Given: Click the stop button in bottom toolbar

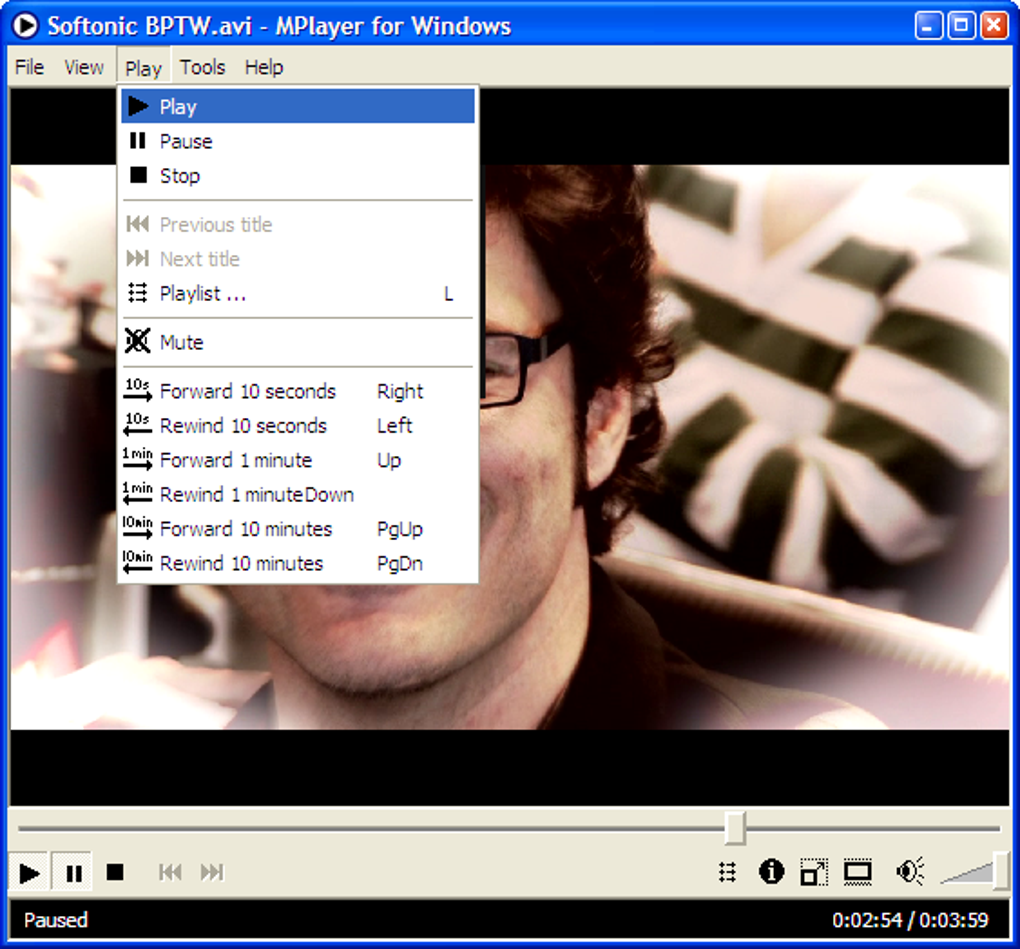Looking at the screenshot, I should tap(115, 872).
